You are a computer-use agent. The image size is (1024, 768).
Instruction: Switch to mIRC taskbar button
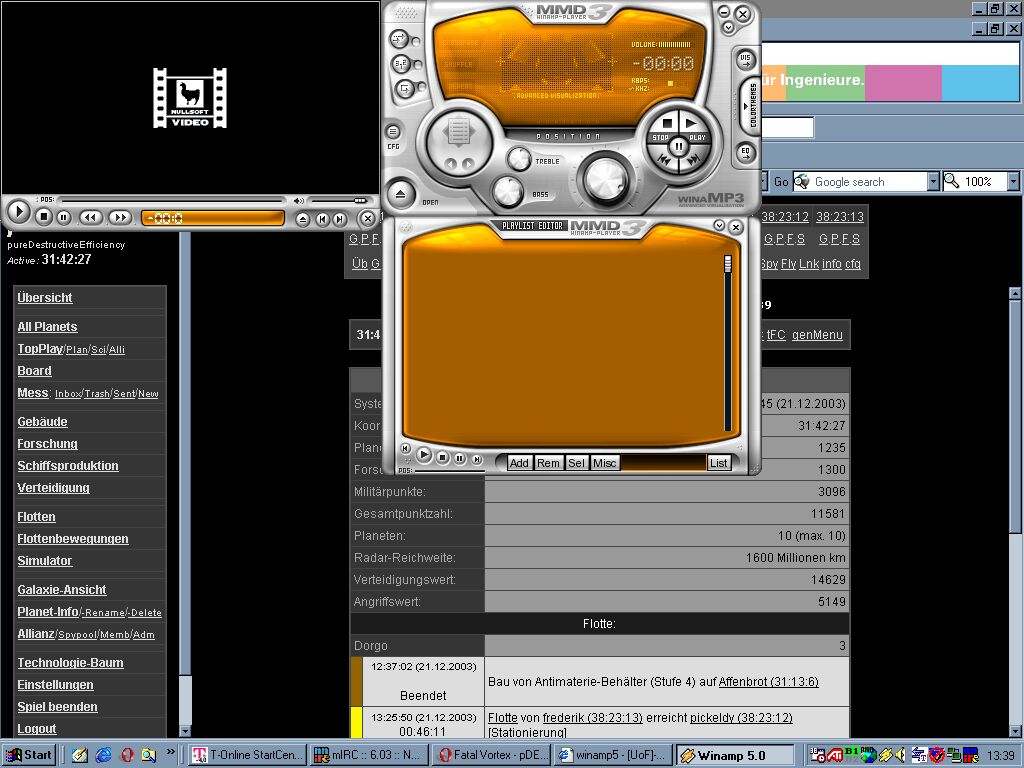[368, 755]
